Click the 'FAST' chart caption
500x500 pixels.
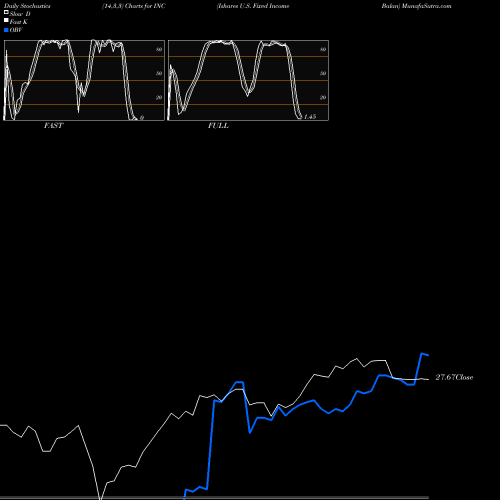pyautogui.click(x=54, y=126)
